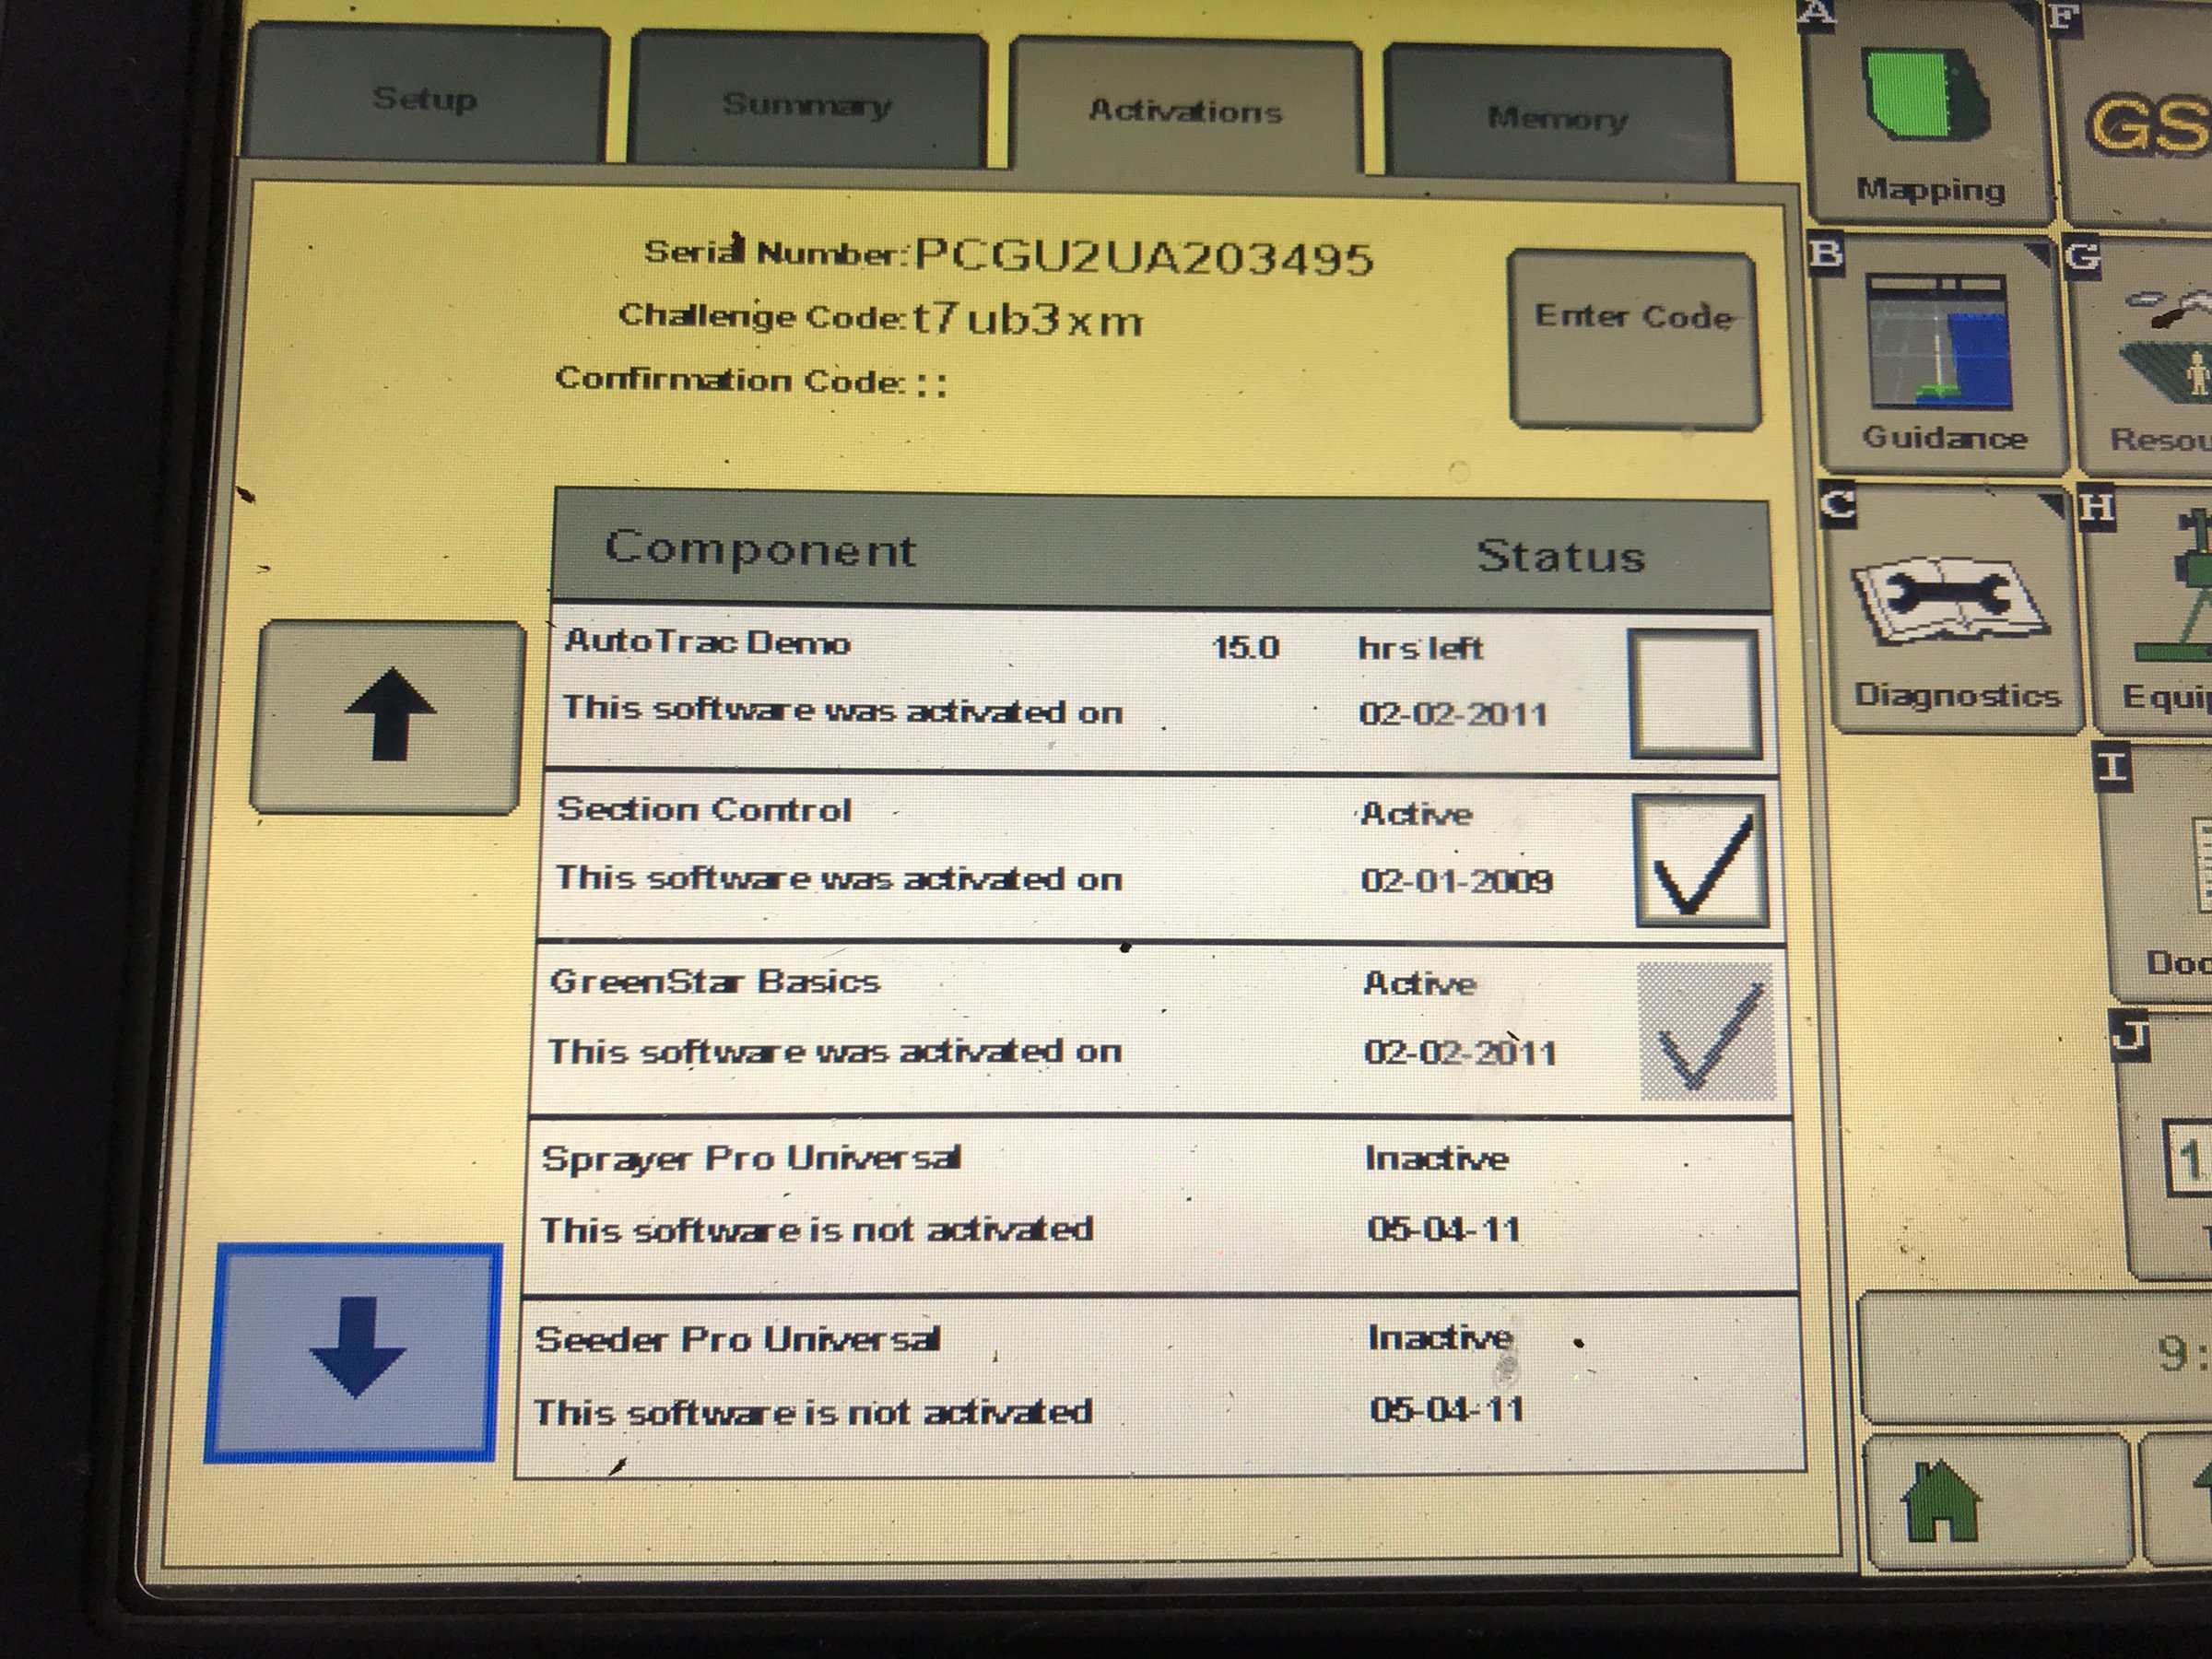Click the Enter Code button
This screenshot has width=2212, height=1659.
(x=1634, y=338)
